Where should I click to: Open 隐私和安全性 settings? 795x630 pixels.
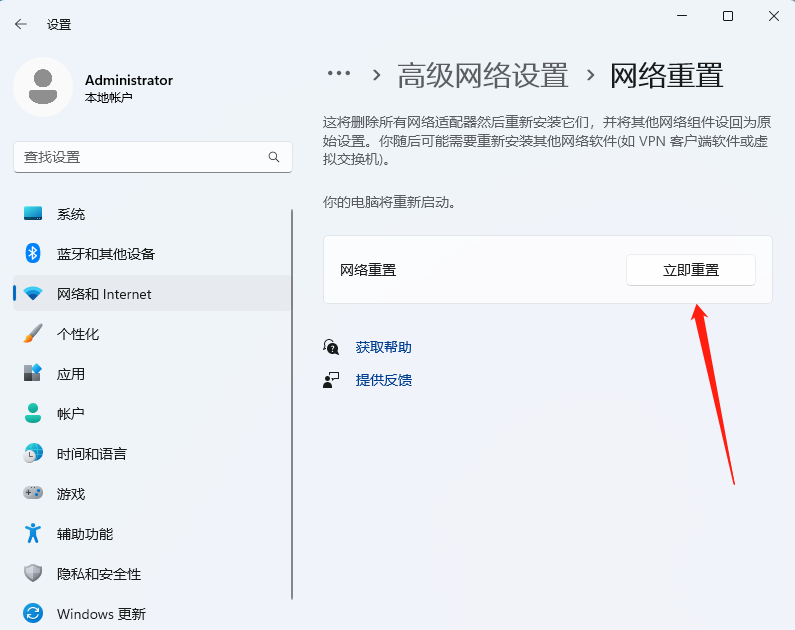point(152,574)
